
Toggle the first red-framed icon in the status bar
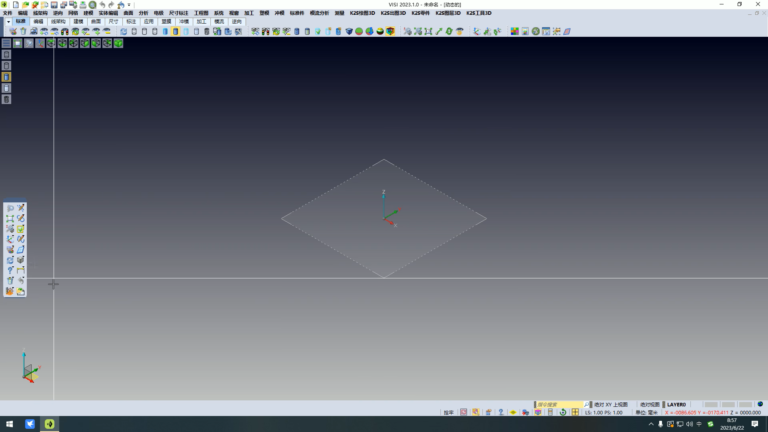(x=463, y=412)
